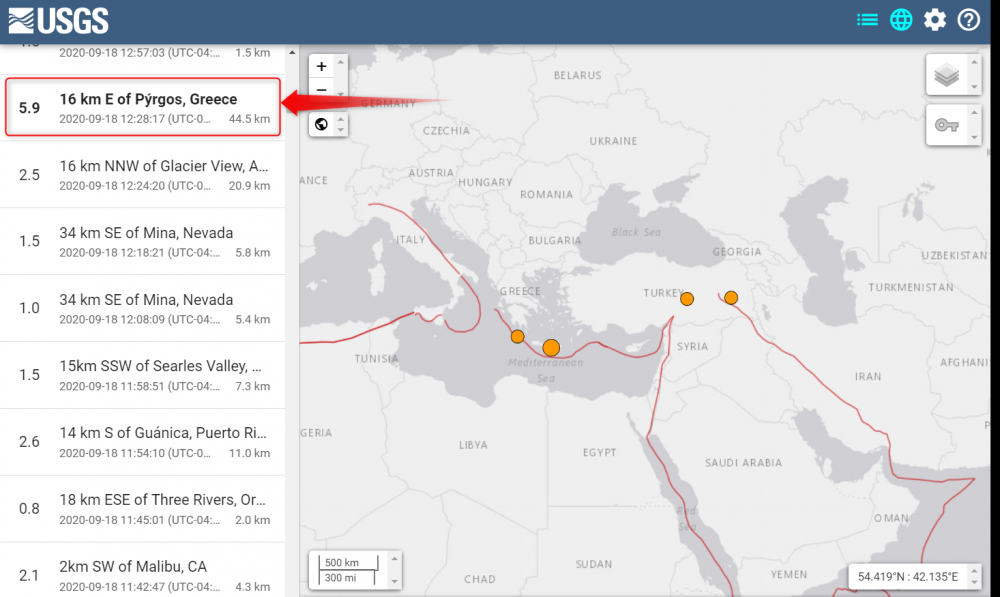This screenshot has height=597, width=1000.
Task: Zoom in with the plus button
Action: tap(321, 66)
